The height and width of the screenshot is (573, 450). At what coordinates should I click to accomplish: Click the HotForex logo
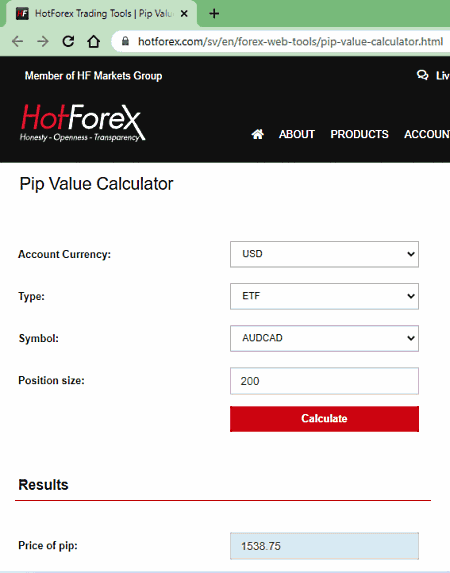[x=83, y=122]
